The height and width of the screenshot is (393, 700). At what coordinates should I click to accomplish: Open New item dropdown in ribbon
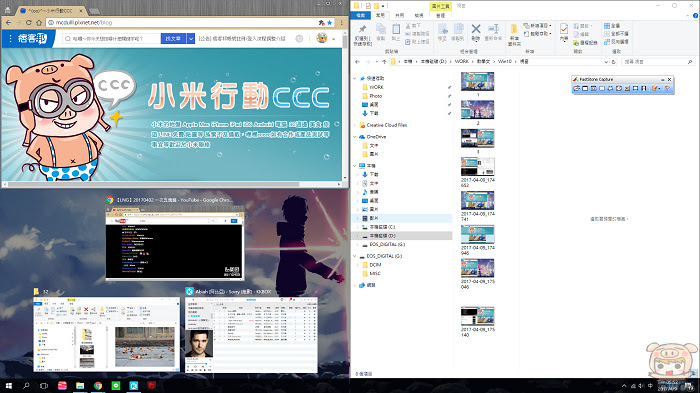point(538,25)
